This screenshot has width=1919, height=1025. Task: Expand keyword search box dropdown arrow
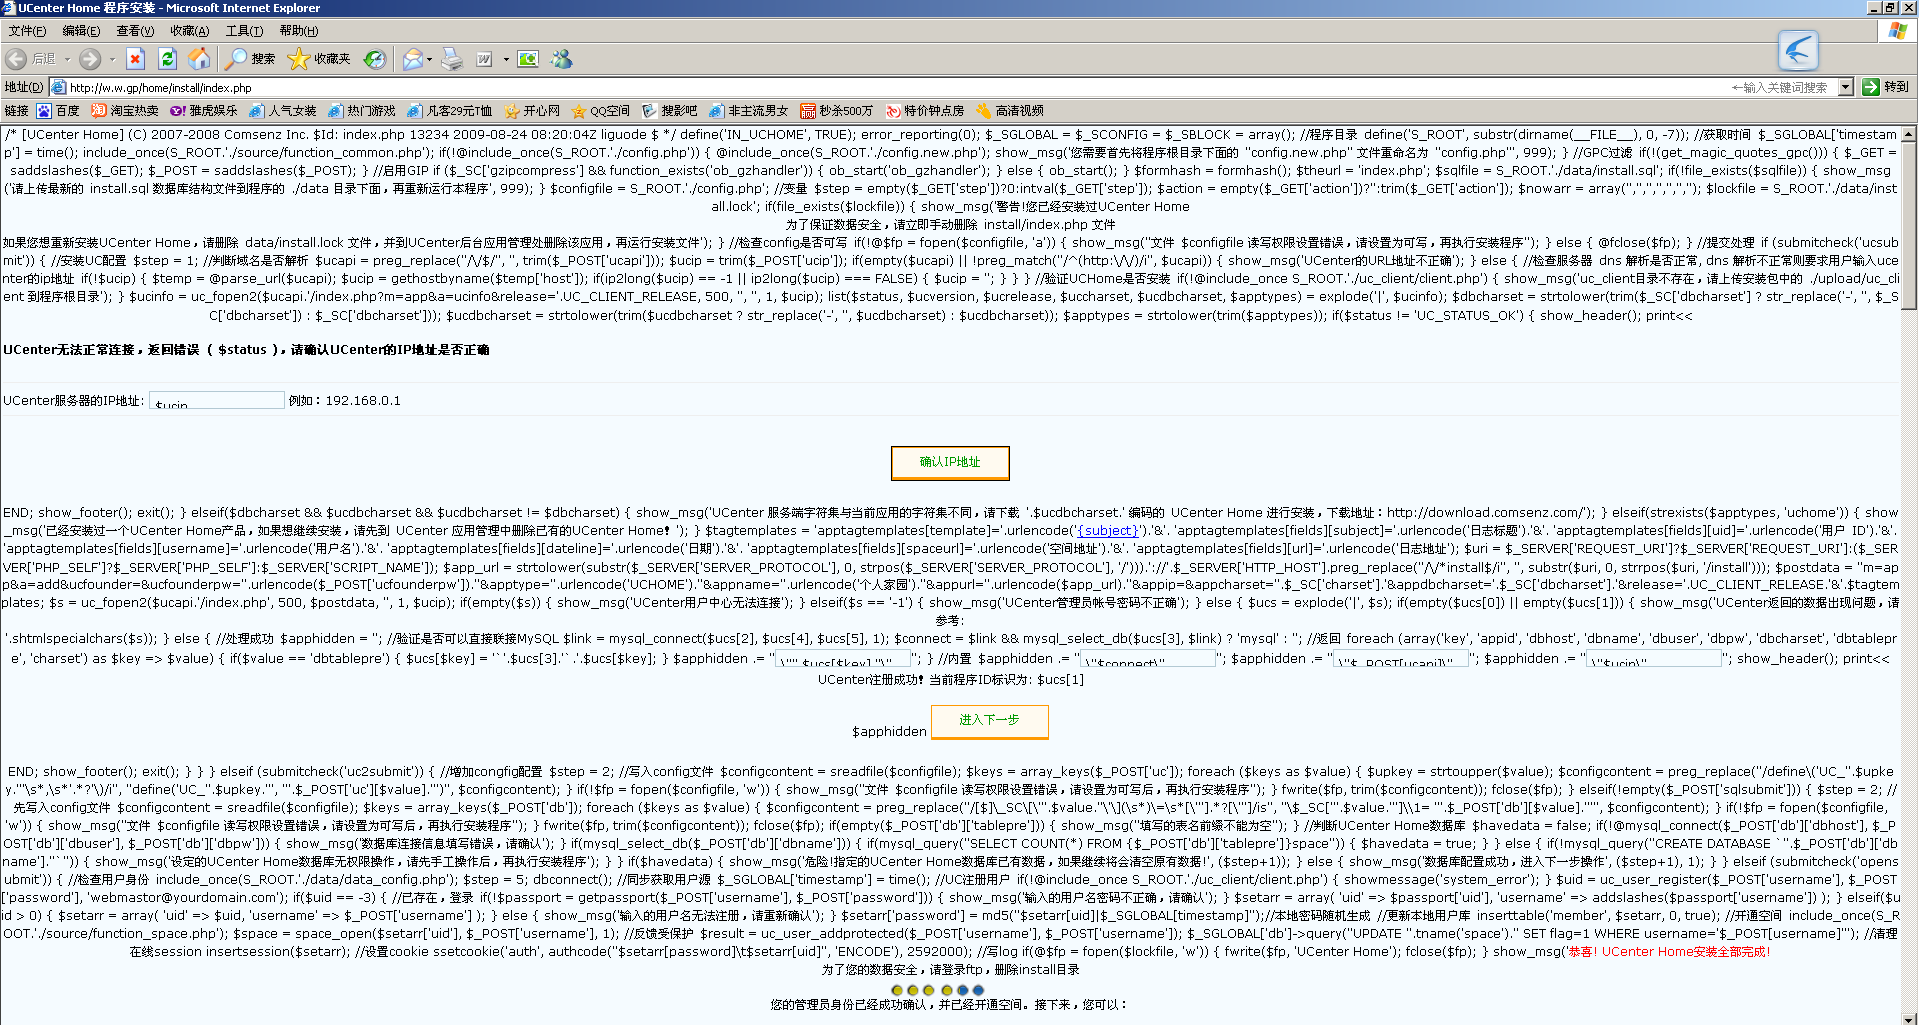(x=1846, y=87)
